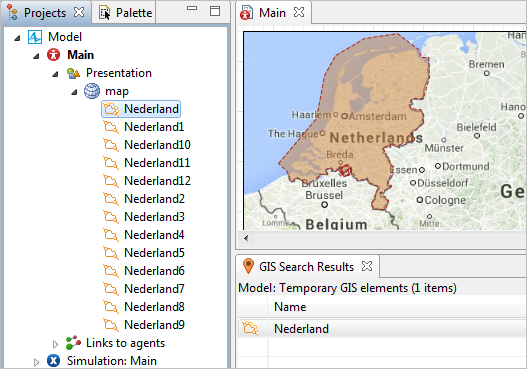527x369 pixels.
Task: Click the Main agent icon in tree
Action: pos(53,55)
